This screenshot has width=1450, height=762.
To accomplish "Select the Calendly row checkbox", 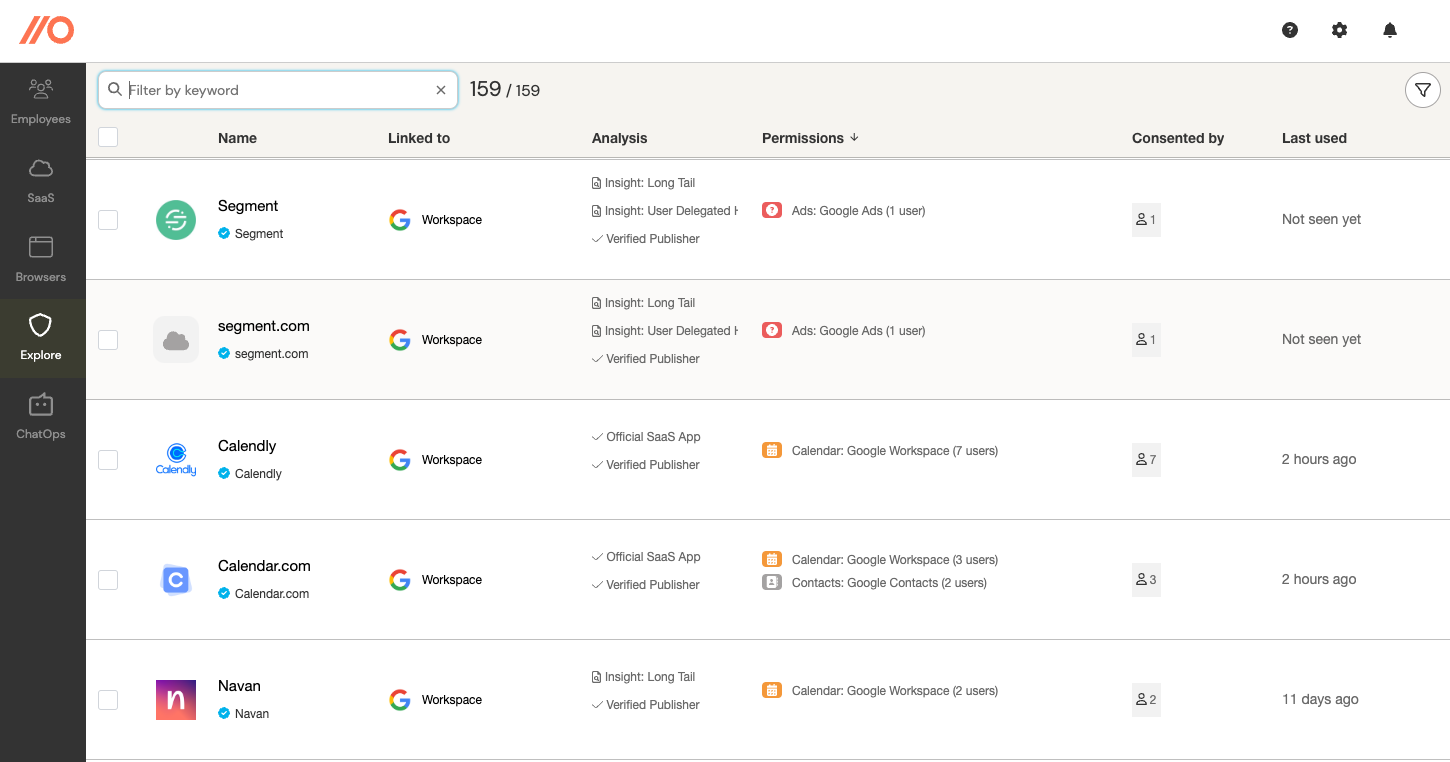I will (108, 460).
